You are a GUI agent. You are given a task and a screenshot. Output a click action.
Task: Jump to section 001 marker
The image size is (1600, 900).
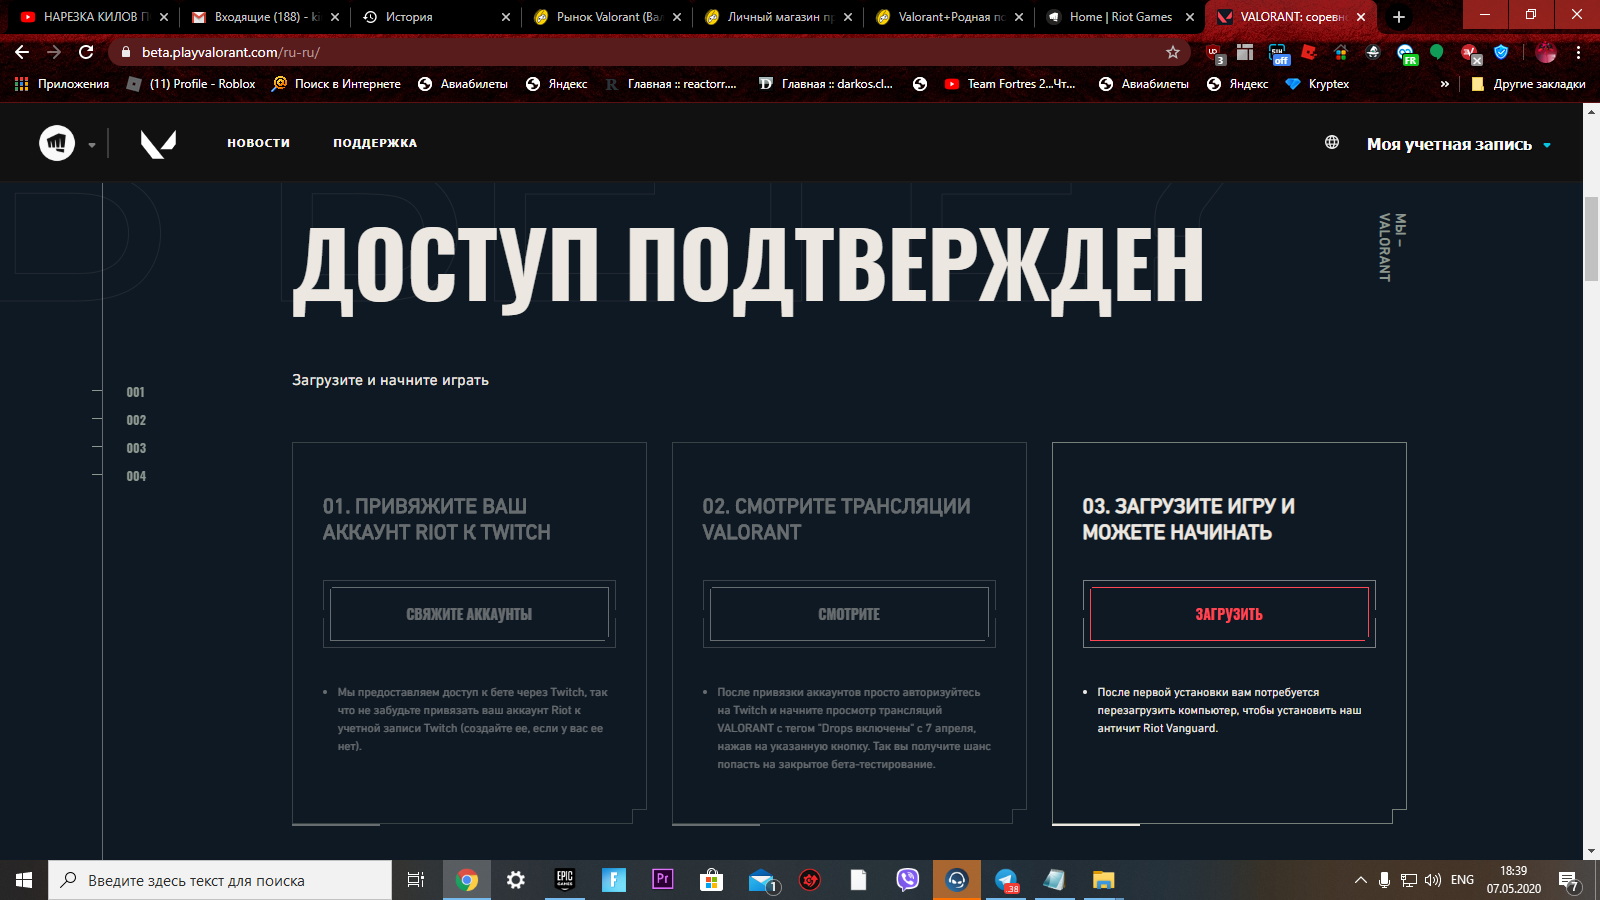135,392
